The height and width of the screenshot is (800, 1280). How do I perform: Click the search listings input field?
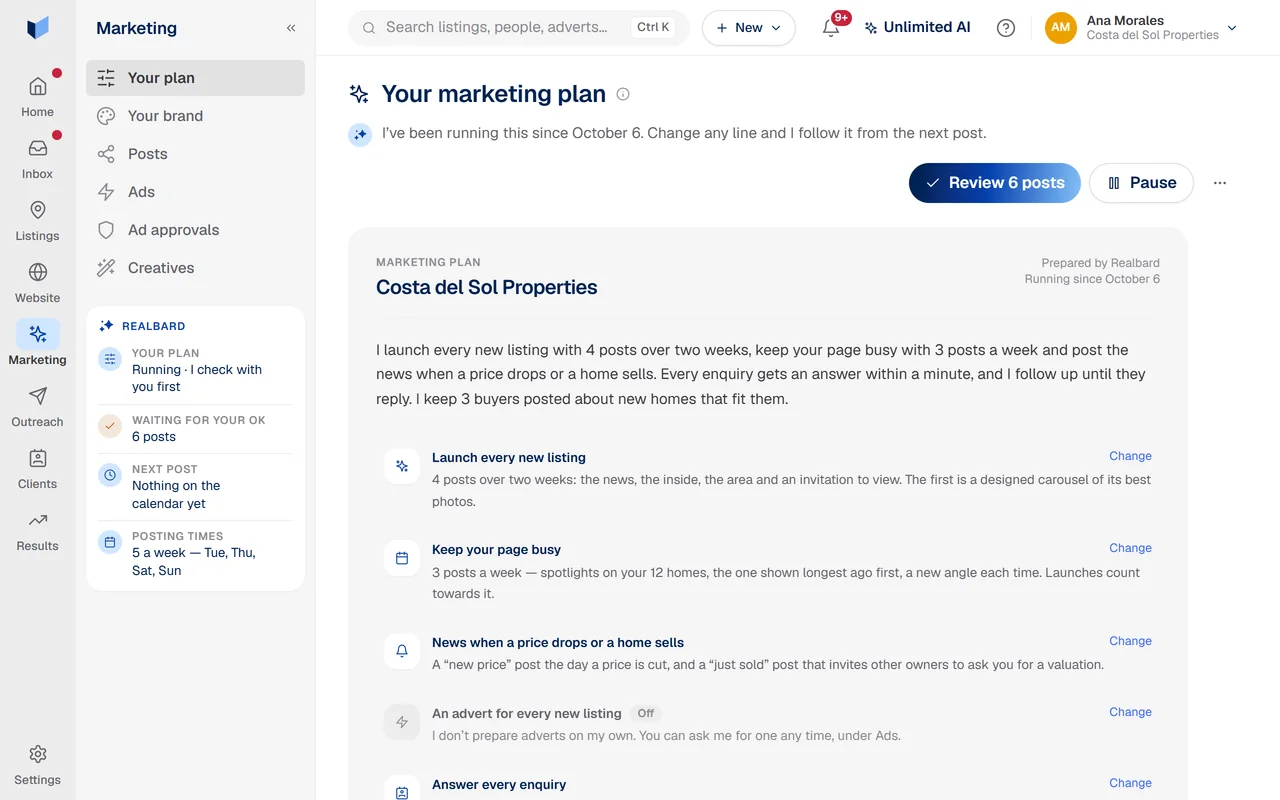coord(518,28)
